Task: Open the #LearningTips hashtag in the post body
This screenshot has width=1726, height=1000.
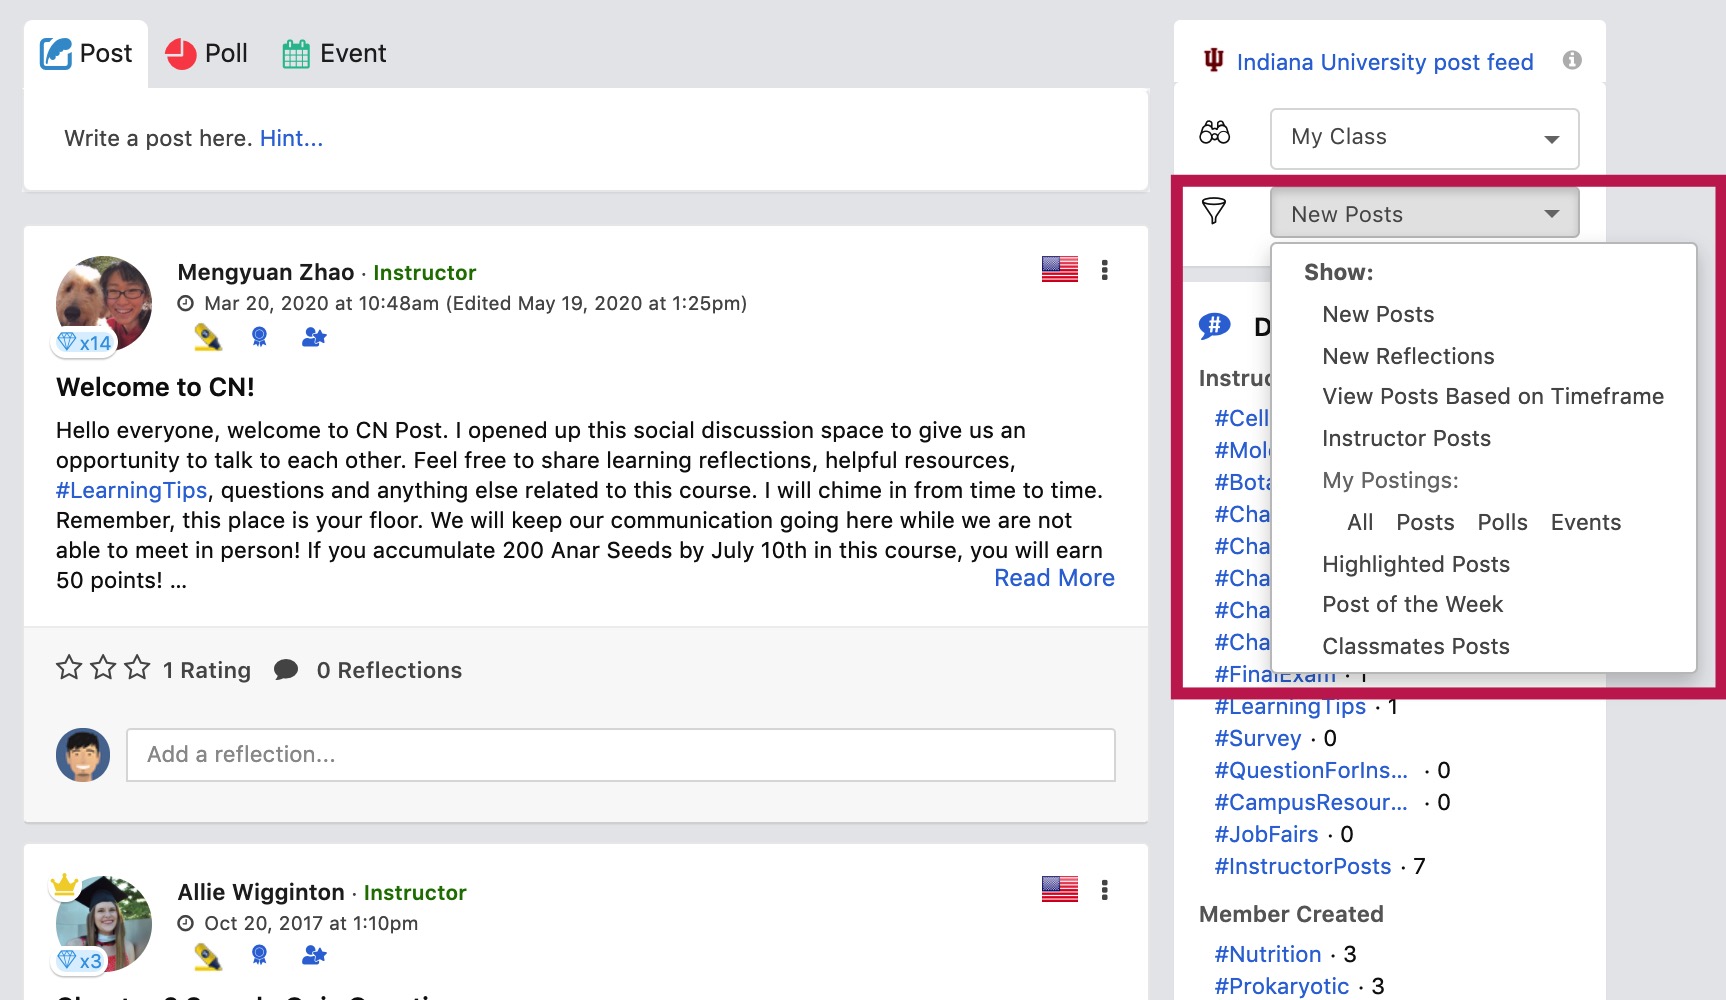Action: [132, 491]
